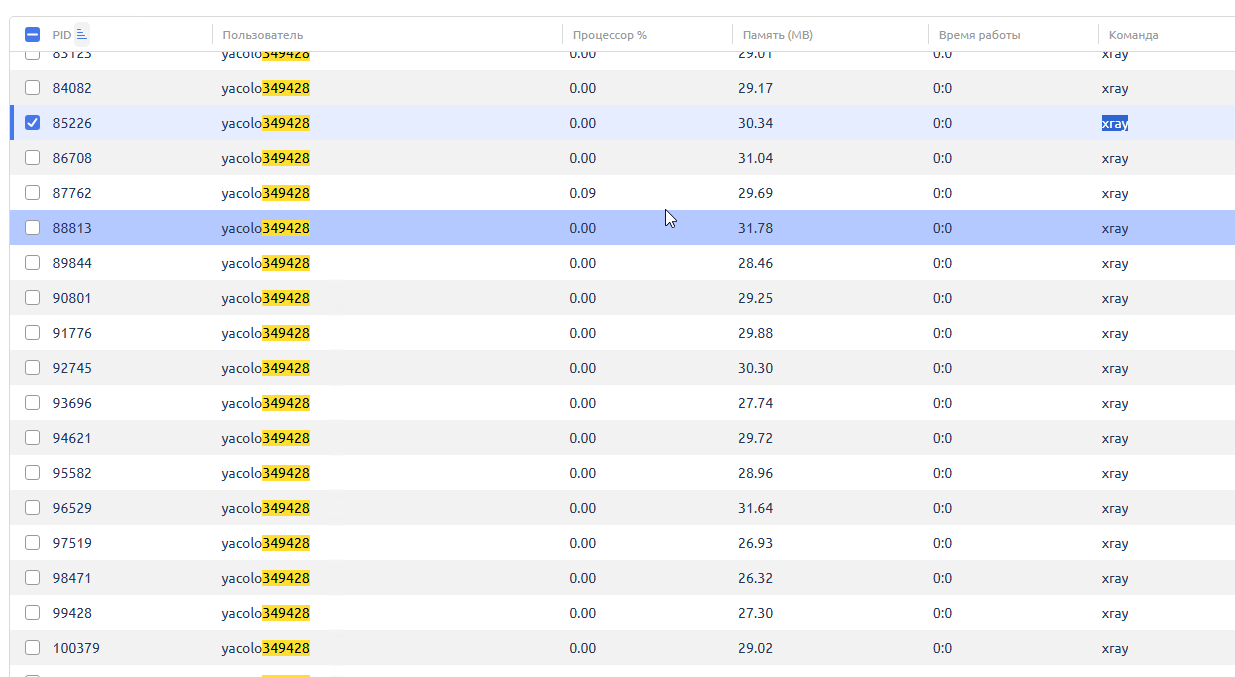Viewport: 1235px width, 677px height.
Task: Click the user name in row 93696
Action: [x=266, y=403]
